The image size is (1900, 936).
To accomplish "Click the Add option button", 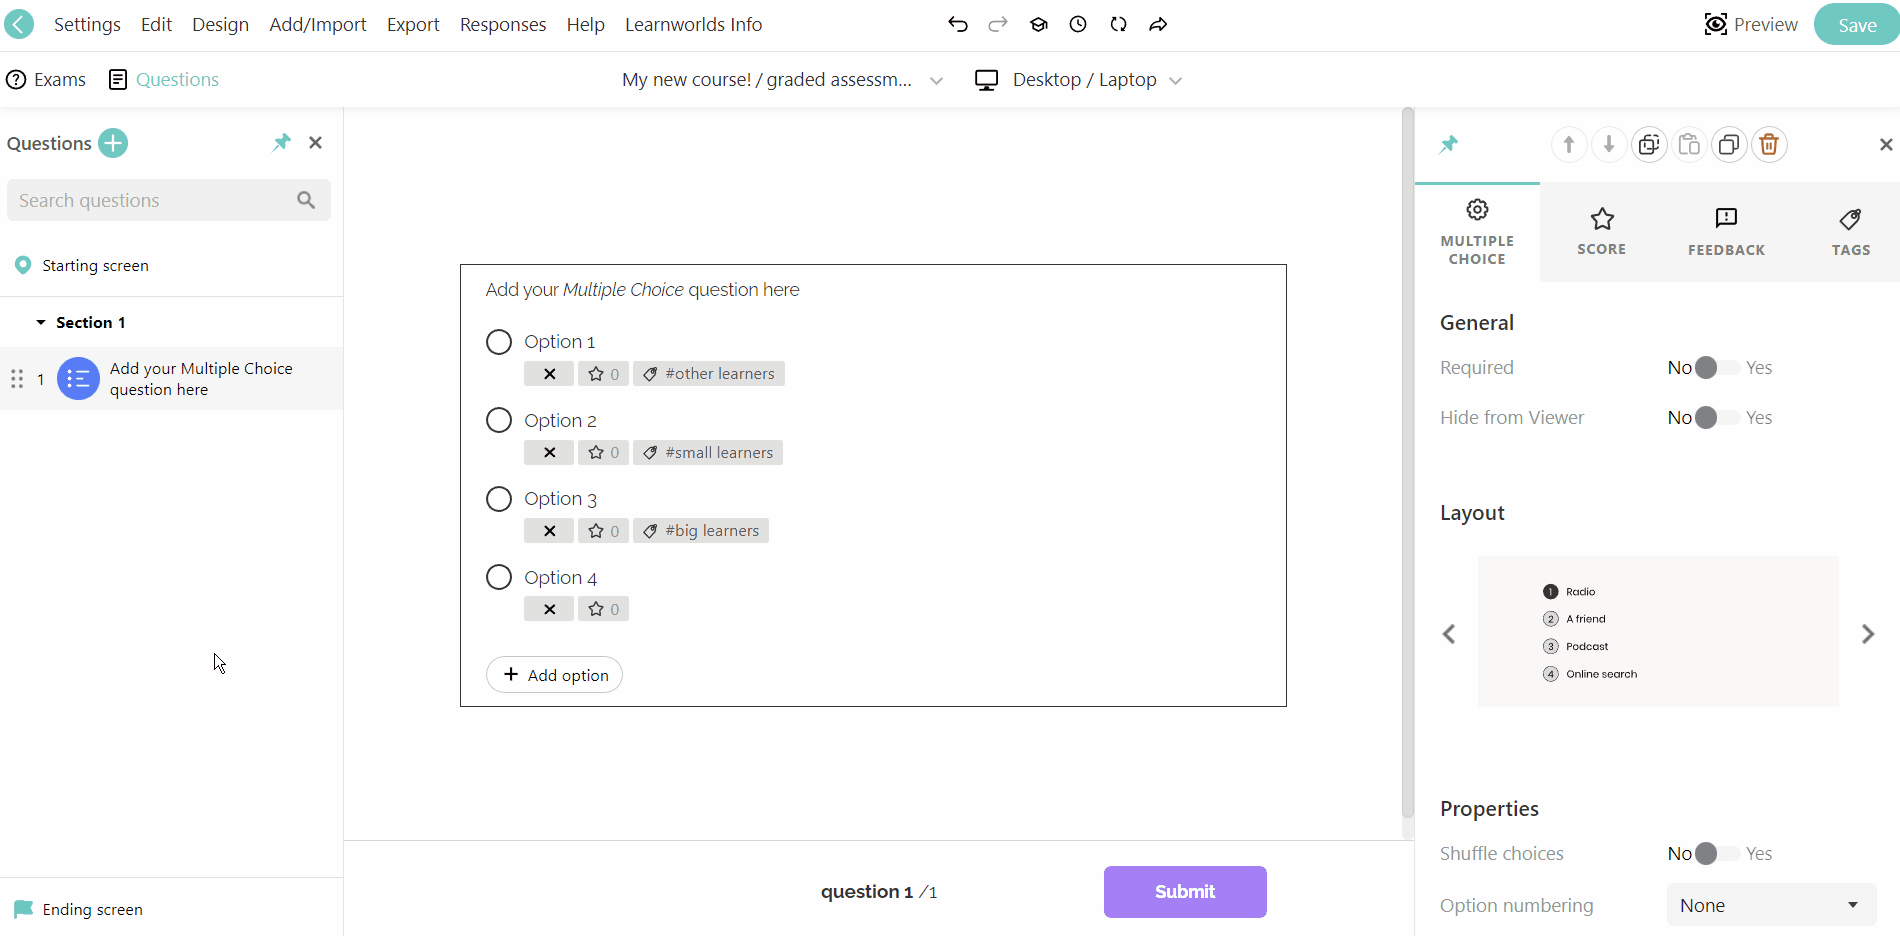I will coord(554,674).
